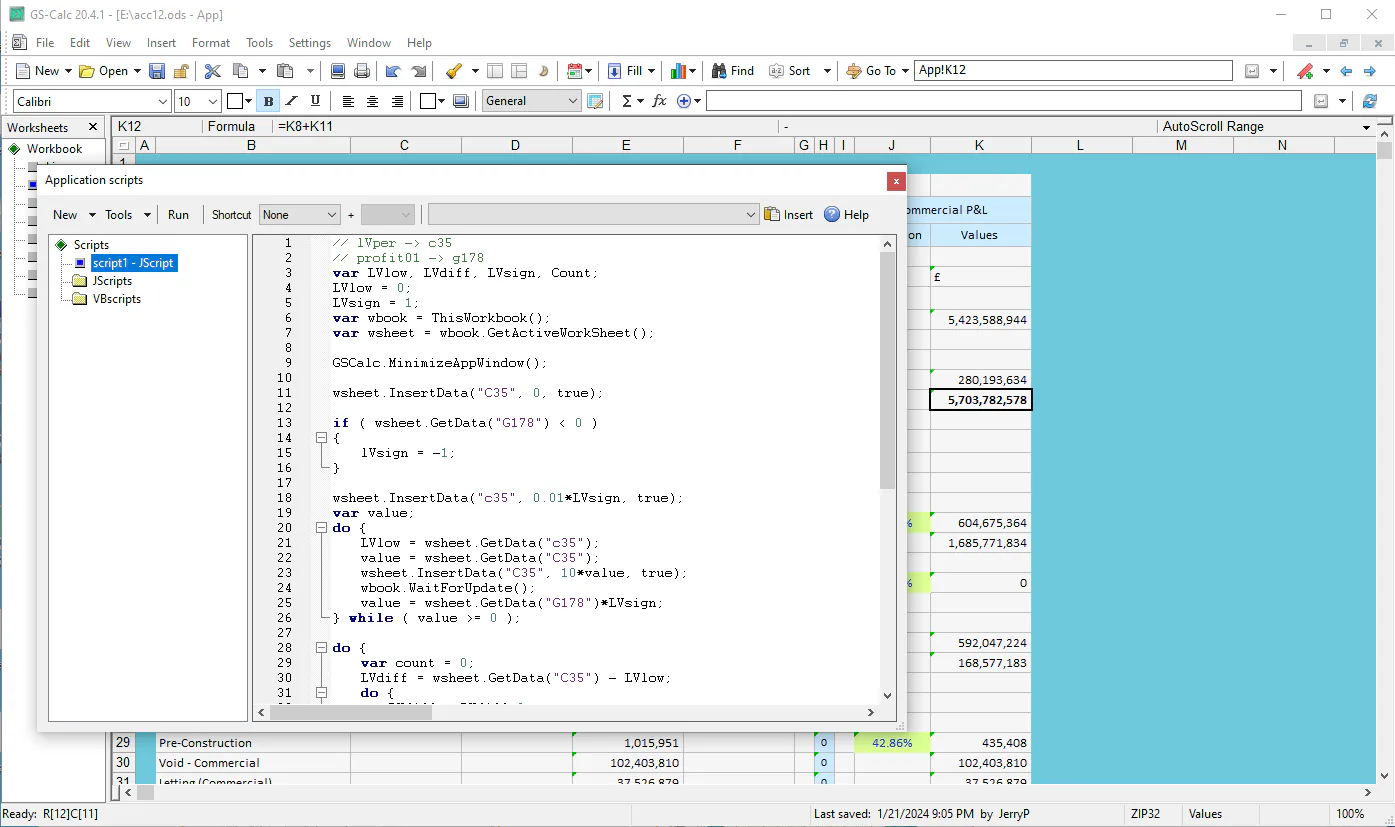Screen dimensions: 1395x827
Task: Click the Sort button
Action: click(789, 71)
